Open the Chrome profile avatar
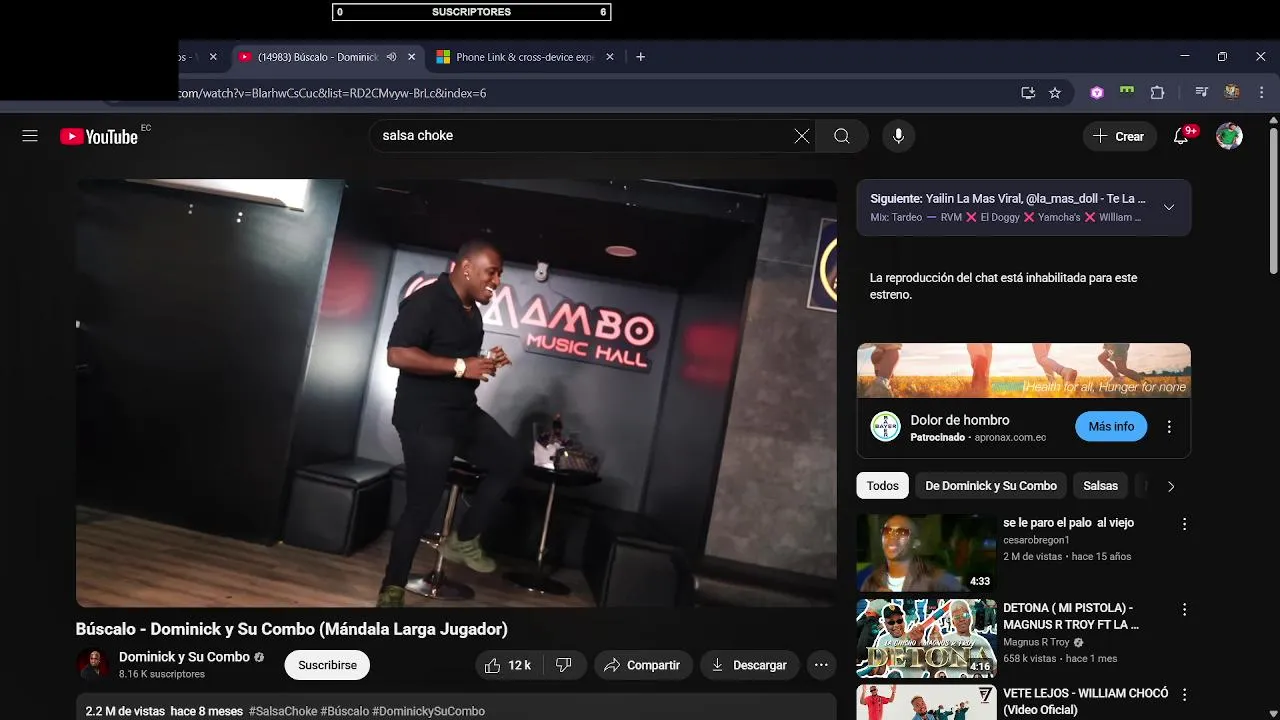Viewport: 1280px width, 720px height. coord(1232,92)
